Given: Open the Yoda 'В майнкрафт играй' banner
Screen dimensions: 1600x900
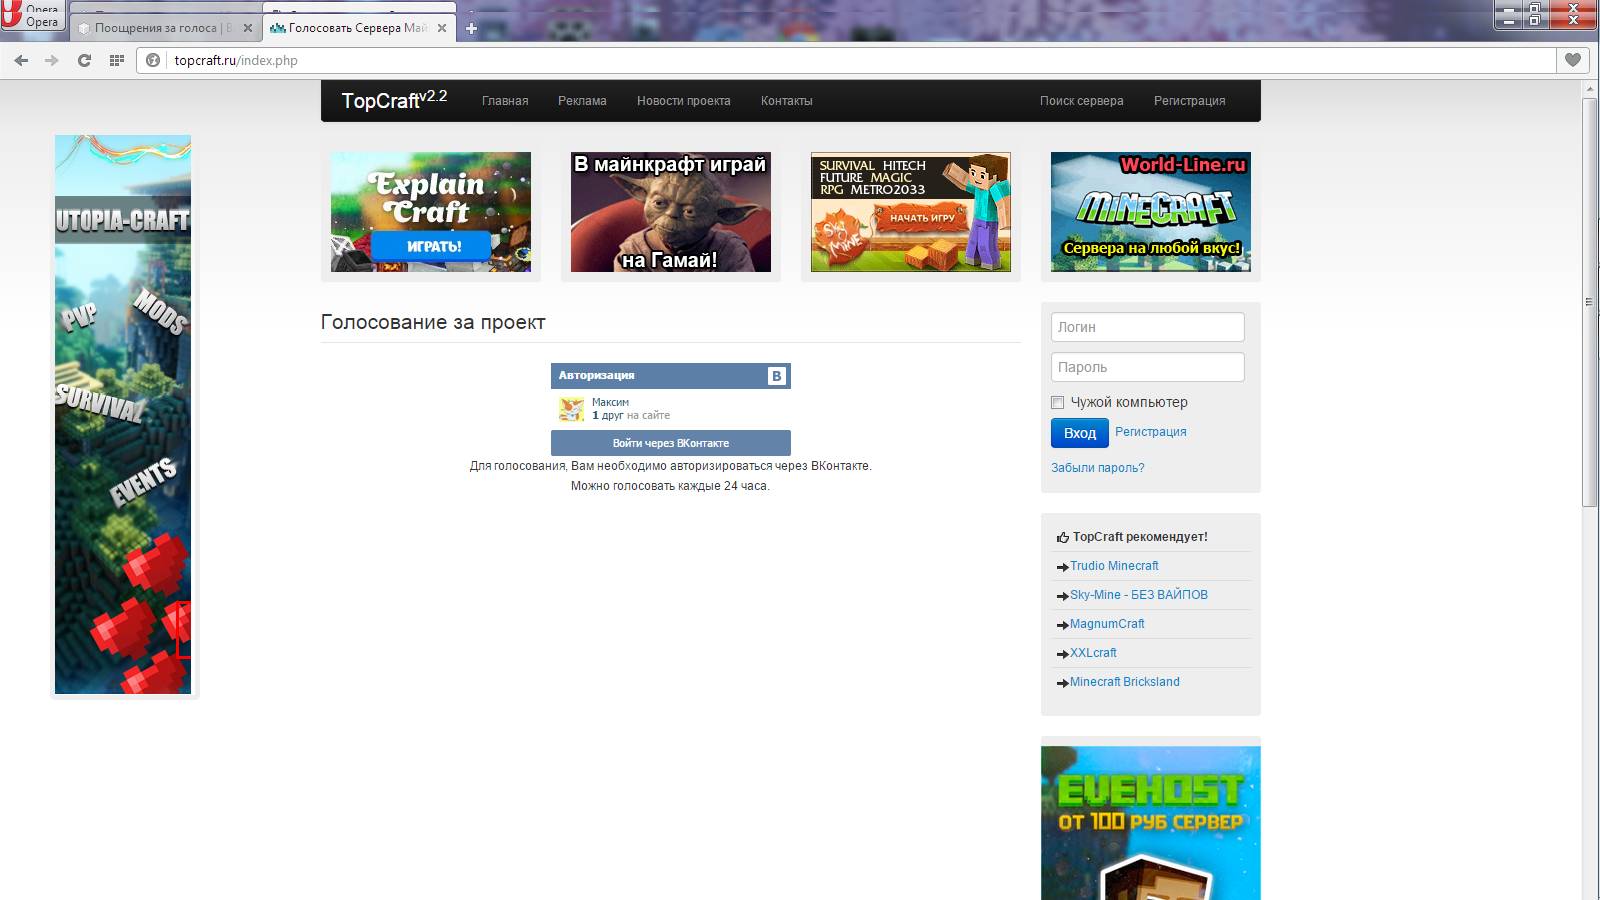Looking at the screenshot, I should coord(671,212).
